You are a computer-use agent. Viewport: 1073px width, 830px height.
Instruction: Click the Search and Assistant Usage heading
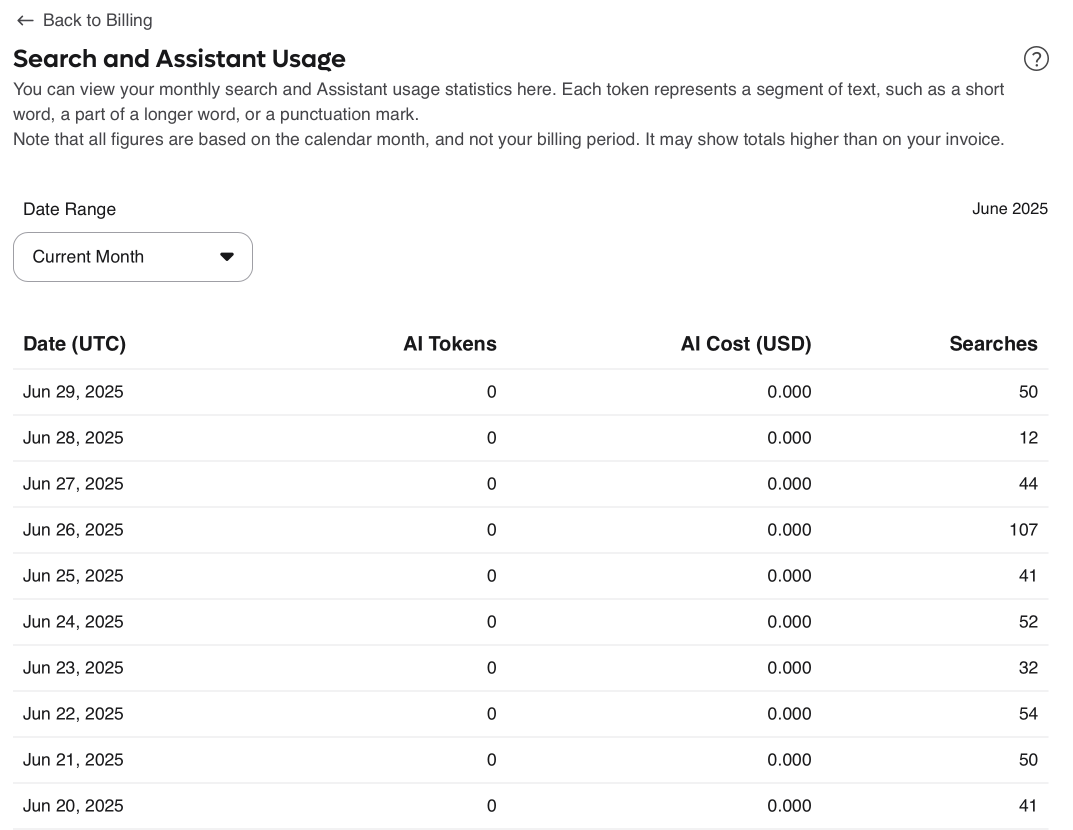pos(179,59)
